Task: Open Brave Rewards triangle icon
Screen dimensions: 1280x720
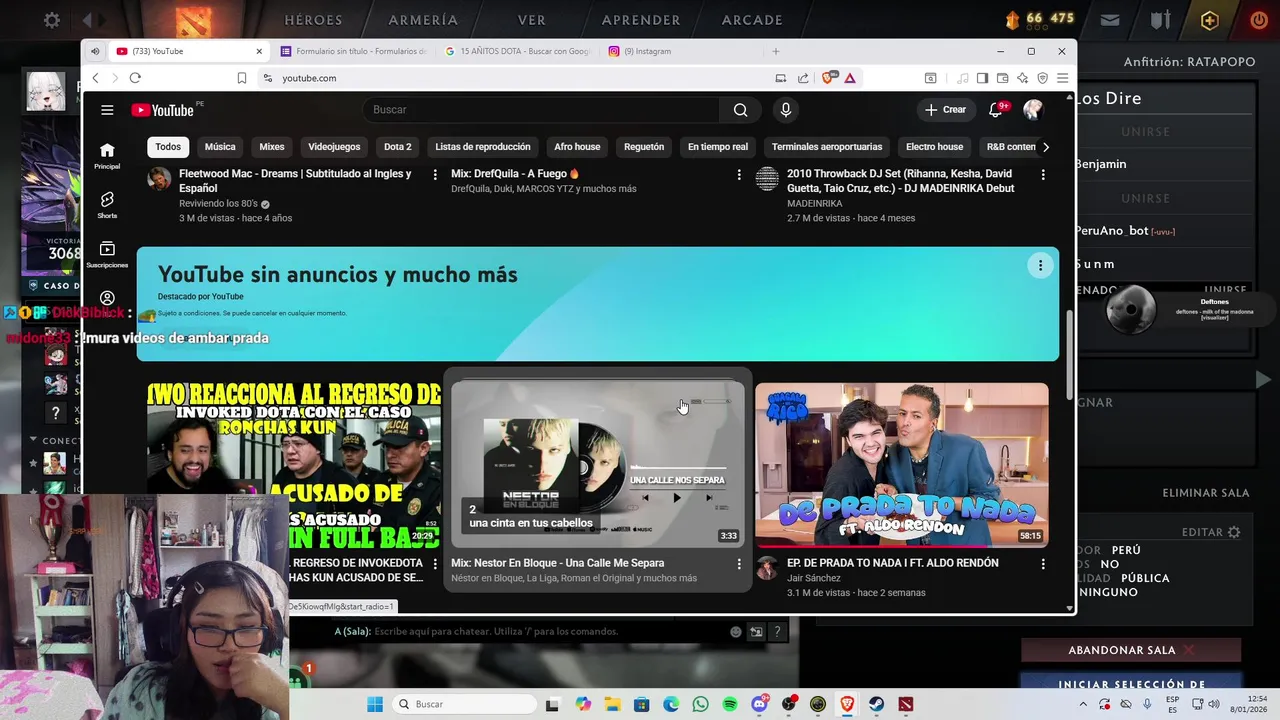Action: click(849, 78)
